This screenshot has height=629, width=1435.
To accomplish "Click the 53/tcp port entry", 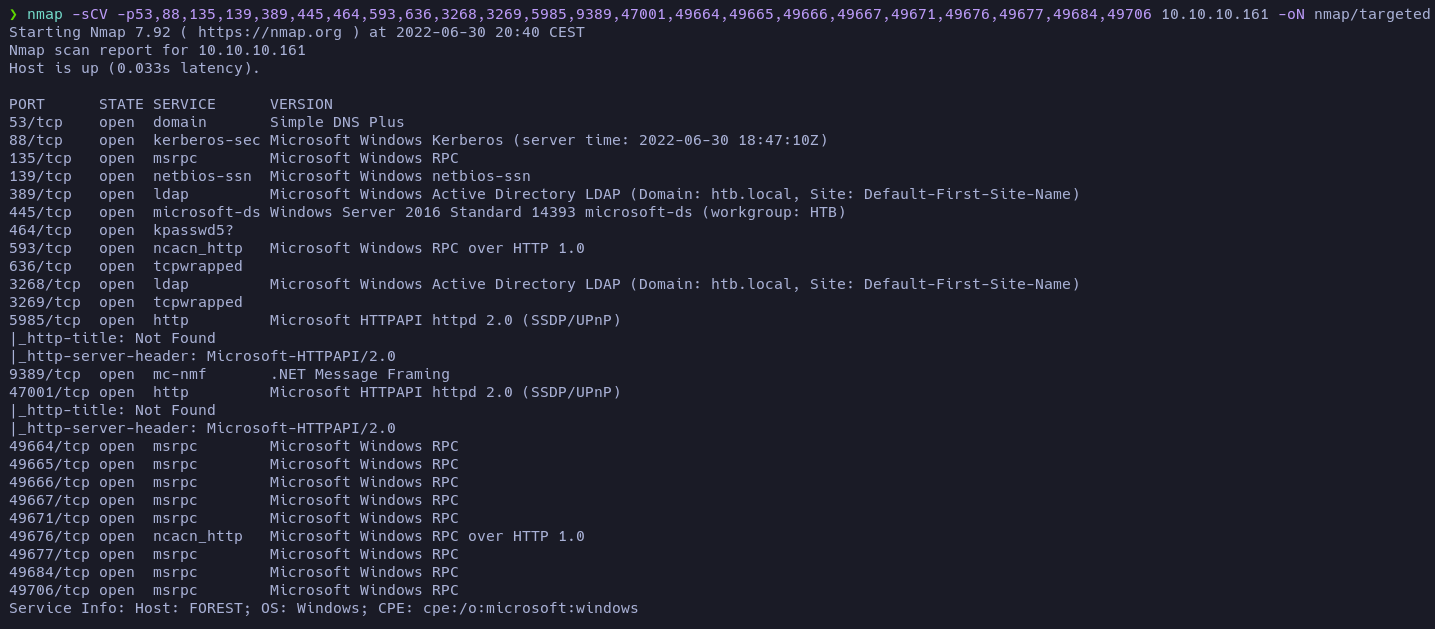I will click(36, 122).
